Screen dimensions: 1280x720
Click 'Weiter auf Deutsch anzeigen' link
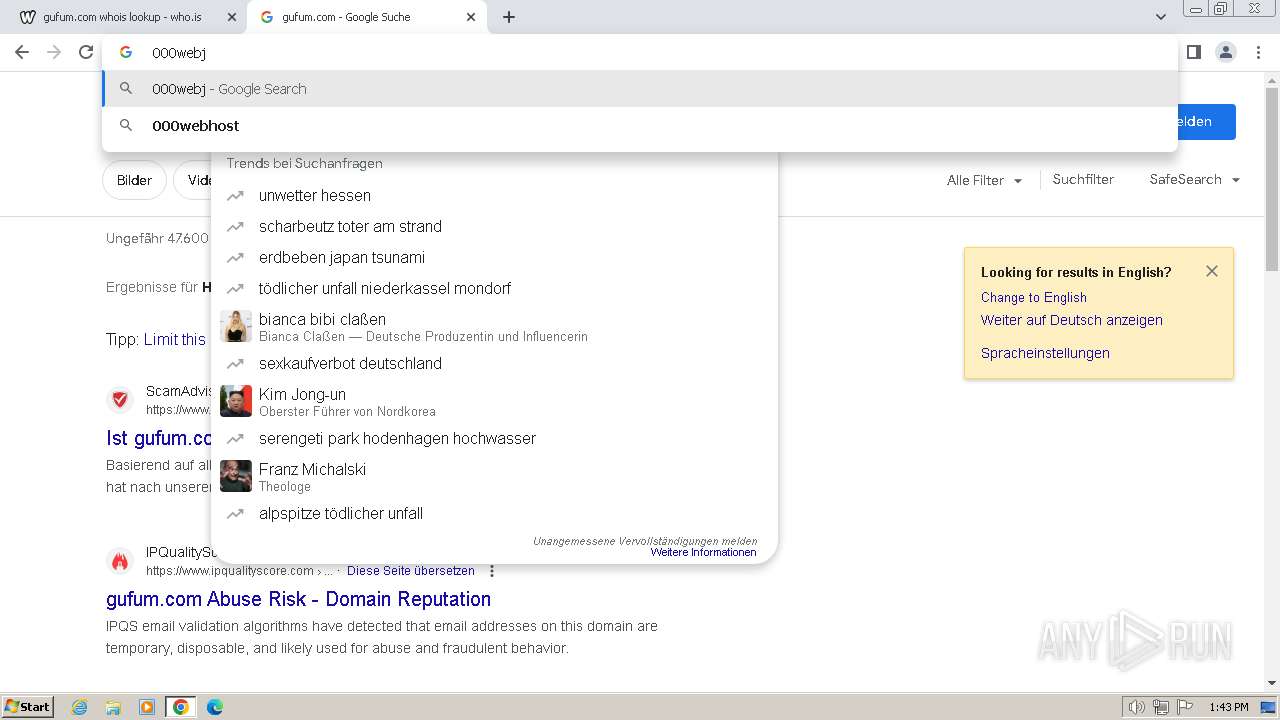coord(1071,321)
